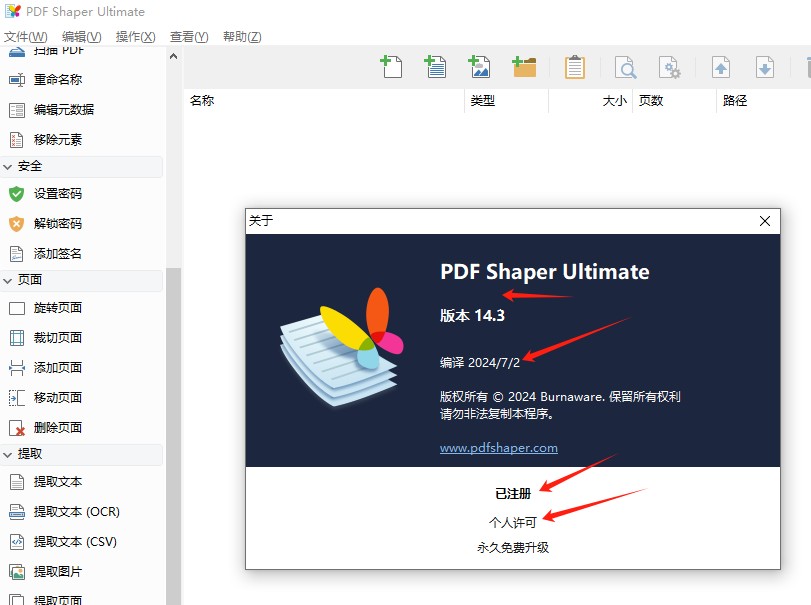Image resolution: width=811 pixels, height=605 pixels.
Task: Choose 旋转页面 from the sidebar
Action: (x=57, y=308)
